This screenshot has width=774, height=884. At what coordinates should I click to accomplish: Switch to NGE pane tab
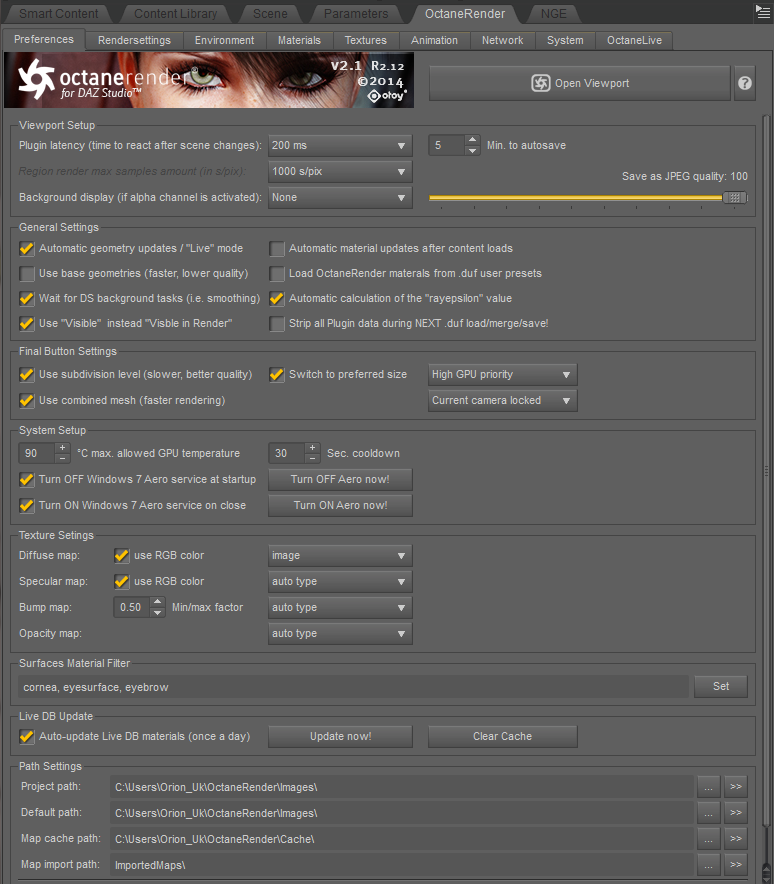[554, 14]
